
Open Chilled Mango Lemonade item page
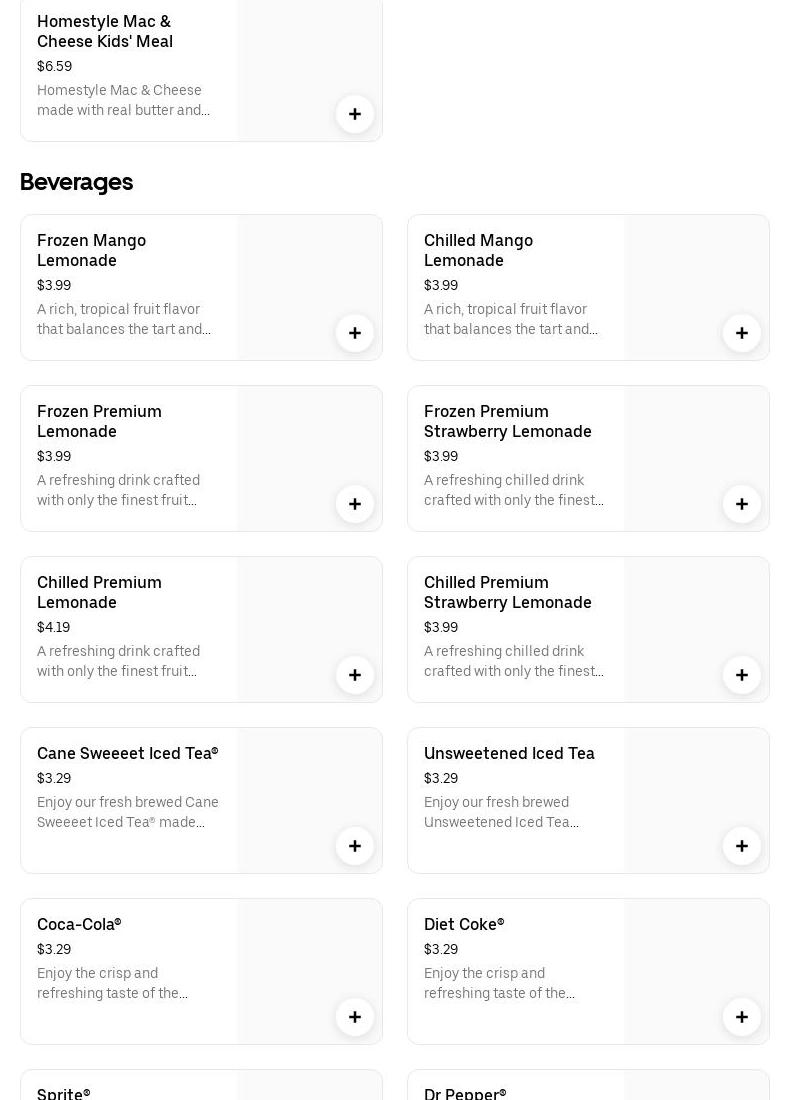pos(478,250)
